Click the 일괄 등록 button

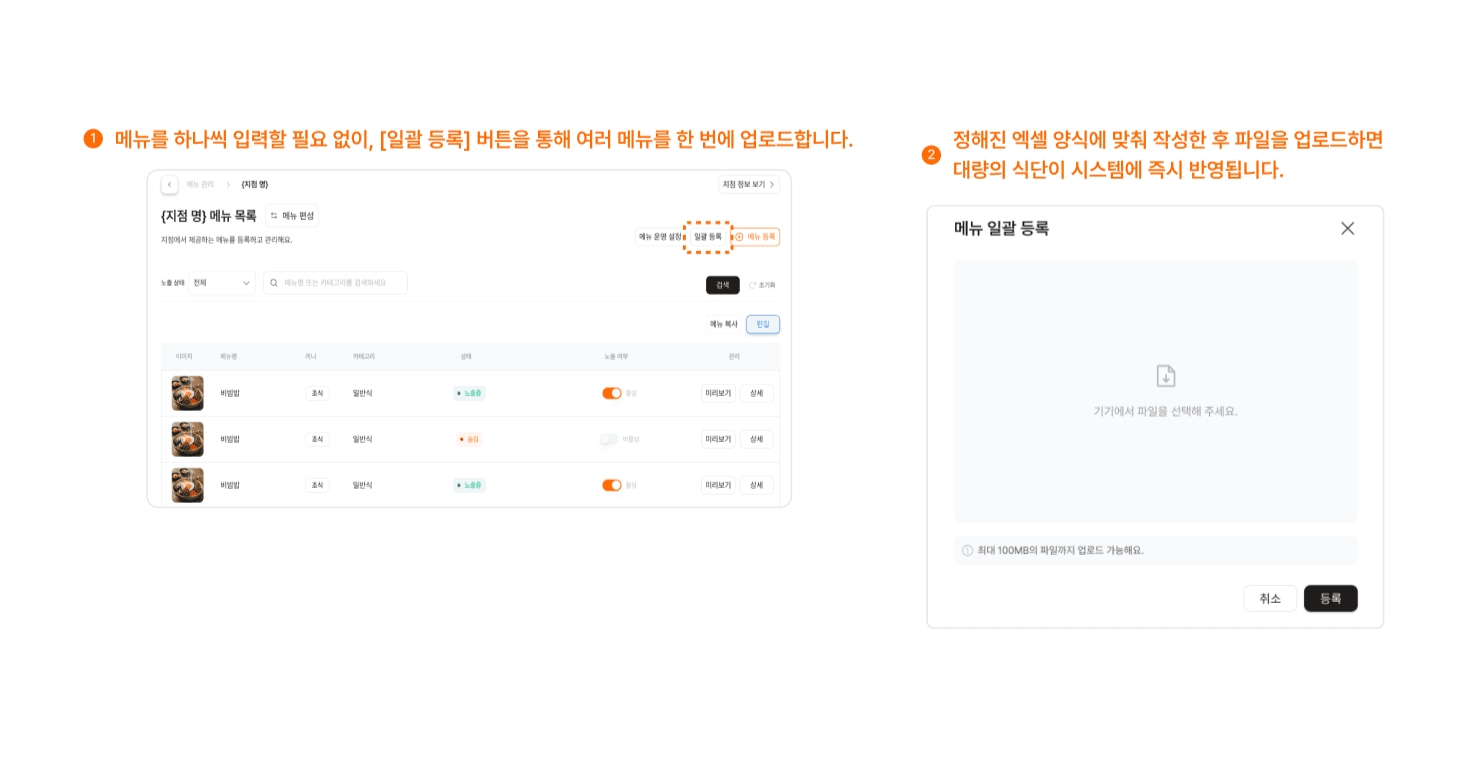point(708,237)
